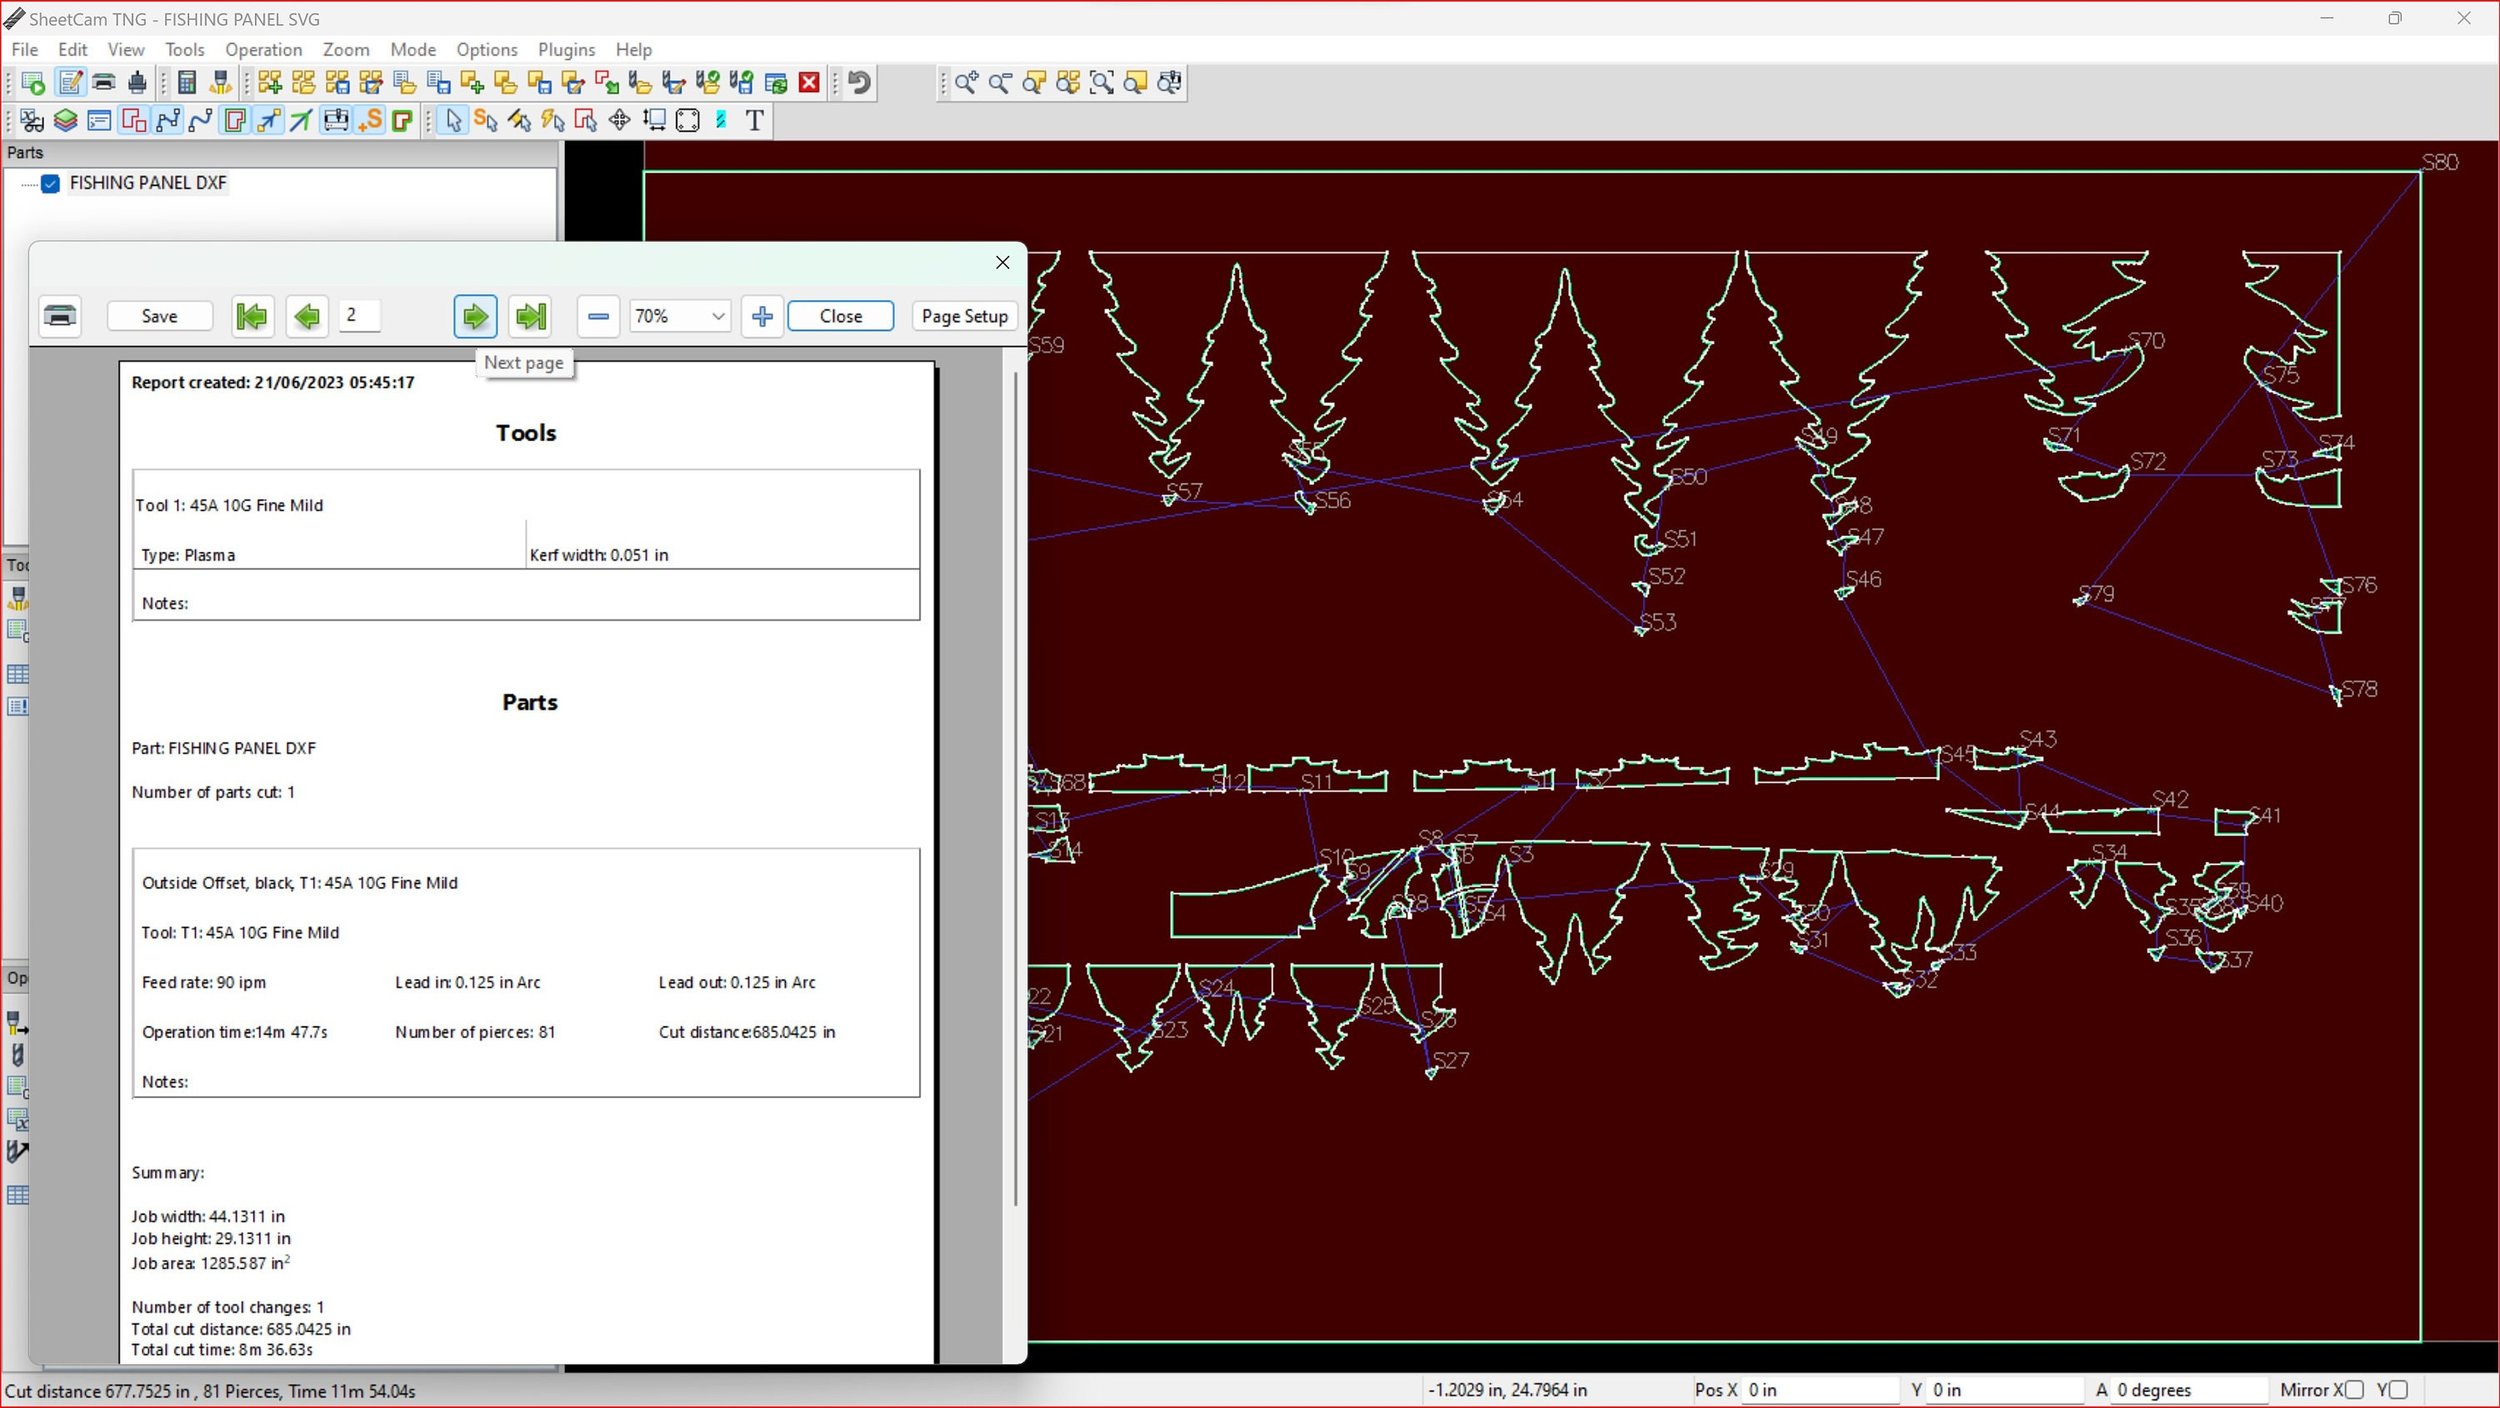Open the Operation menu
The image size is (2500, 1408).
pyautogui.click(x=263, y=50)
